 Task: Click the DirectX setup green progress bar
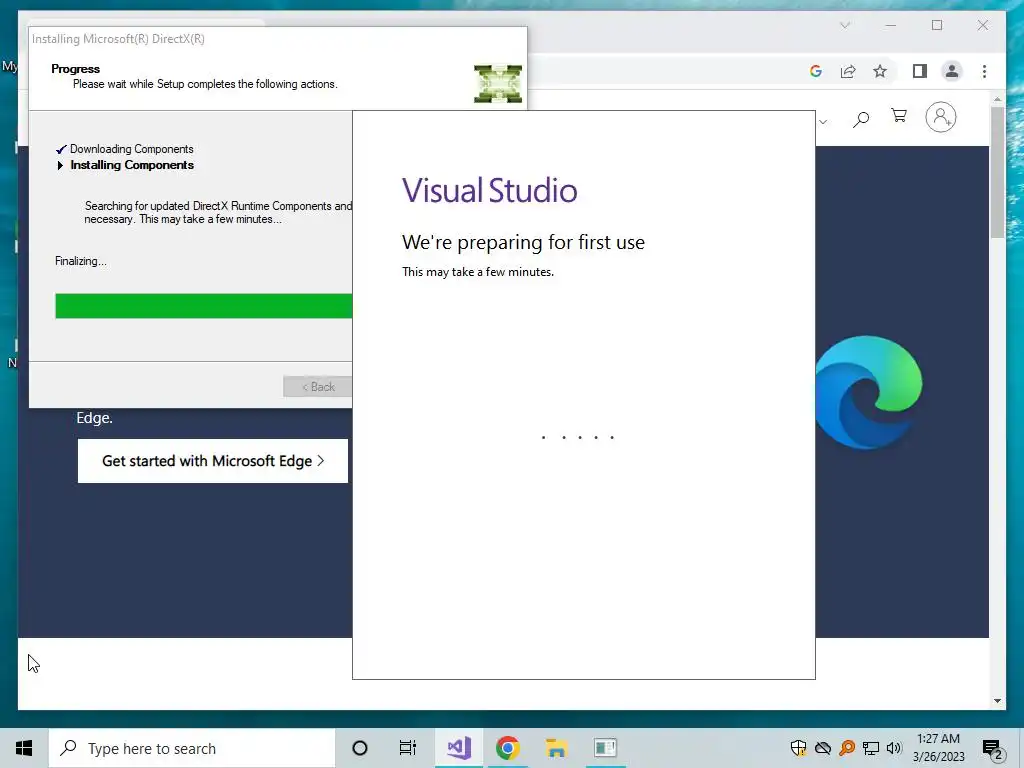[x=204, y=306]
